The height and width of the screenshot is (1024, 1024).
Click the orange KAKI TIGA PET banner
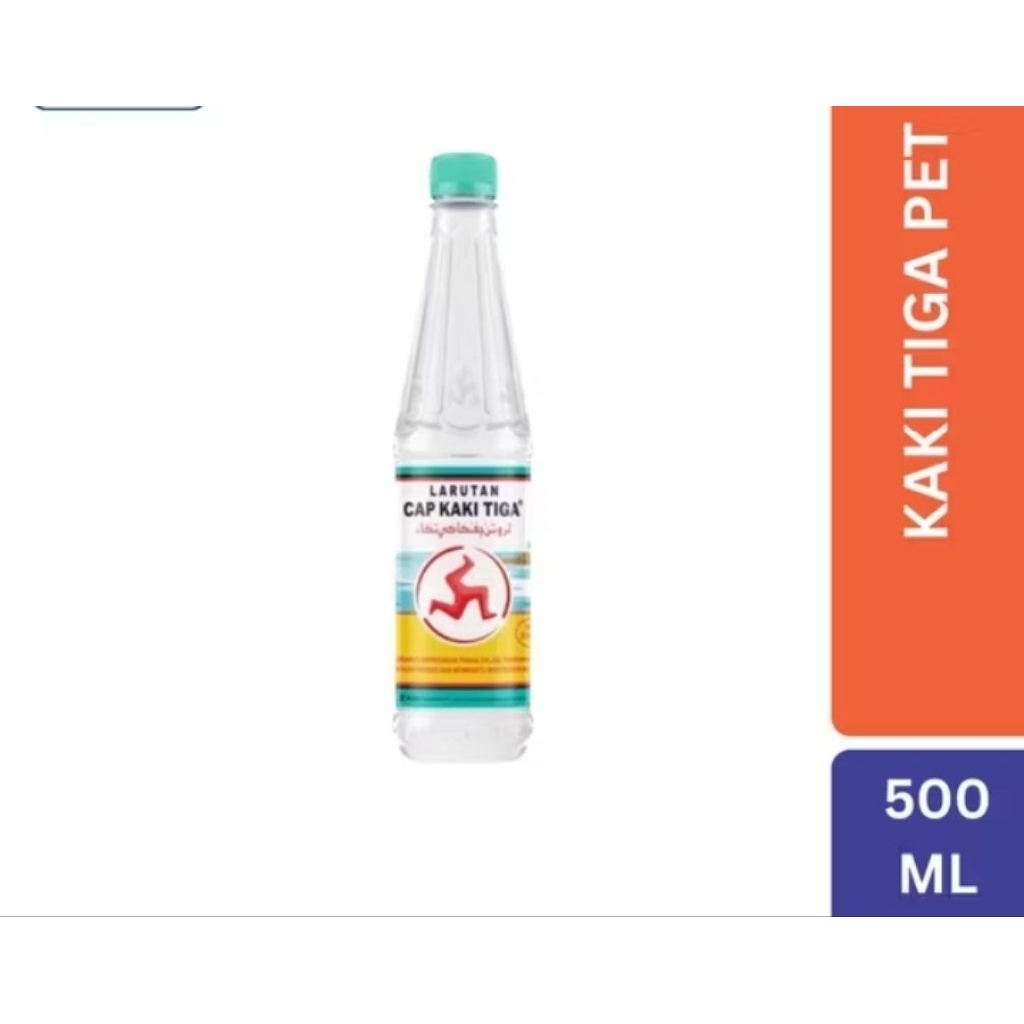(927, 421)
